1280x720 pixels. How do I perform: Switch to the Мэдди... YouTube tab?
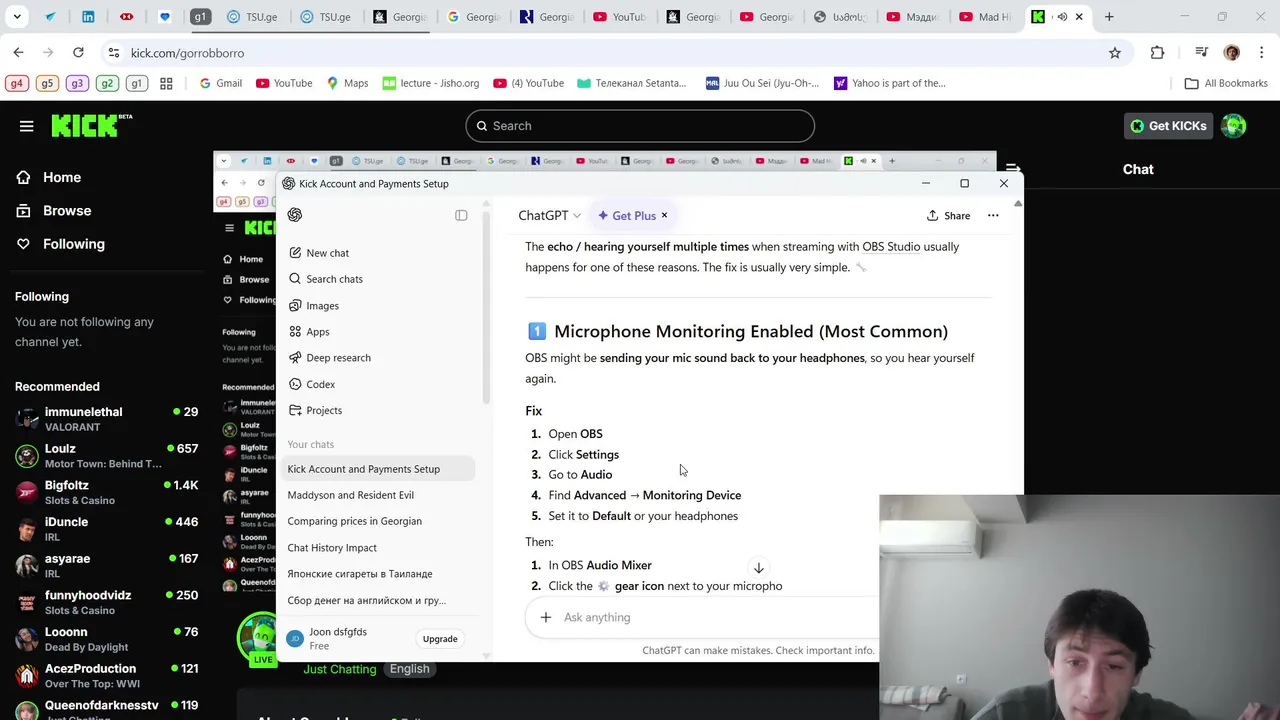point(913,17)
